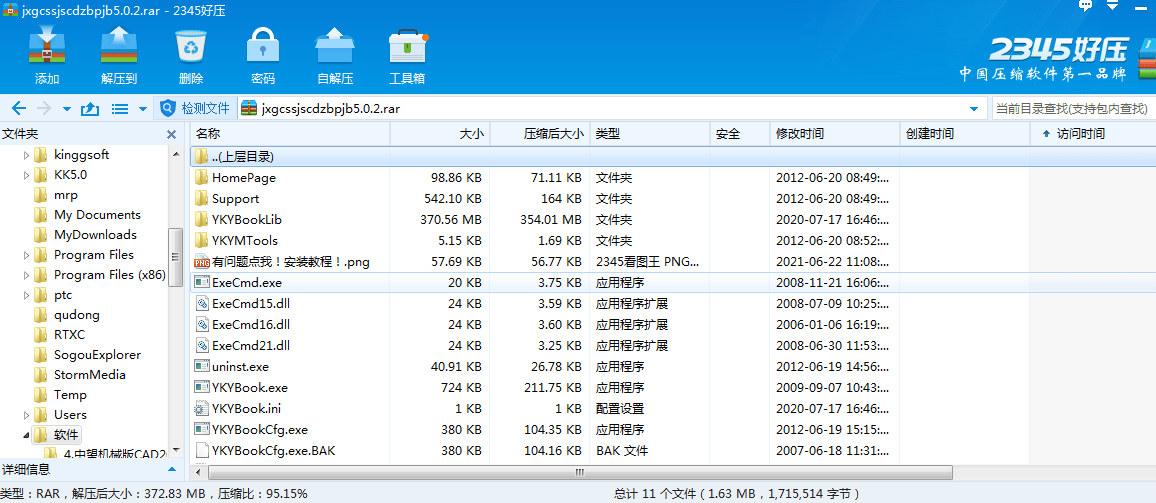Expand the Program Files tree node

click(x=27, y=255)
